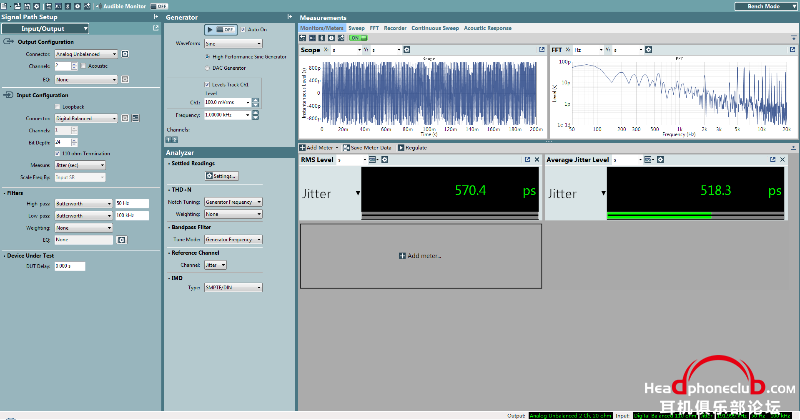Enable the Acoustic checkbox
The width and height of the screenshot is (800, 420).
tap(84, 66)
